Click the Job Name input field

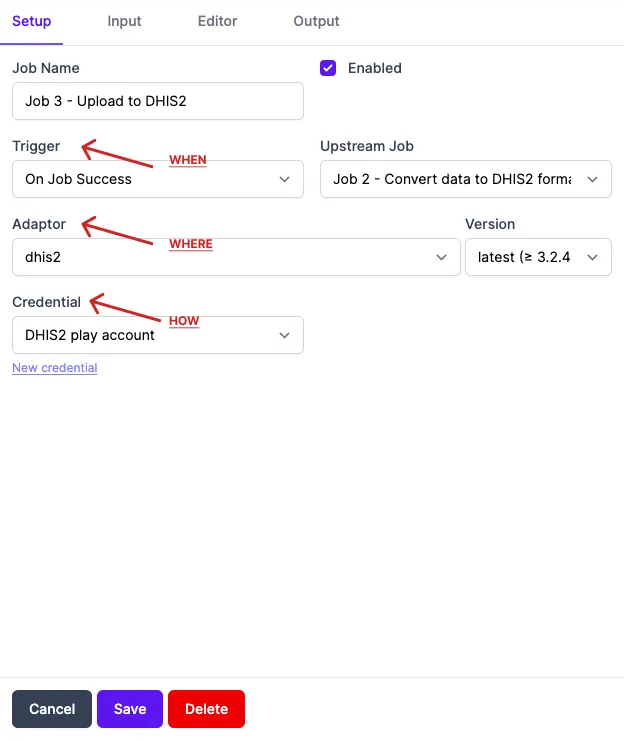tap(158, 101)
